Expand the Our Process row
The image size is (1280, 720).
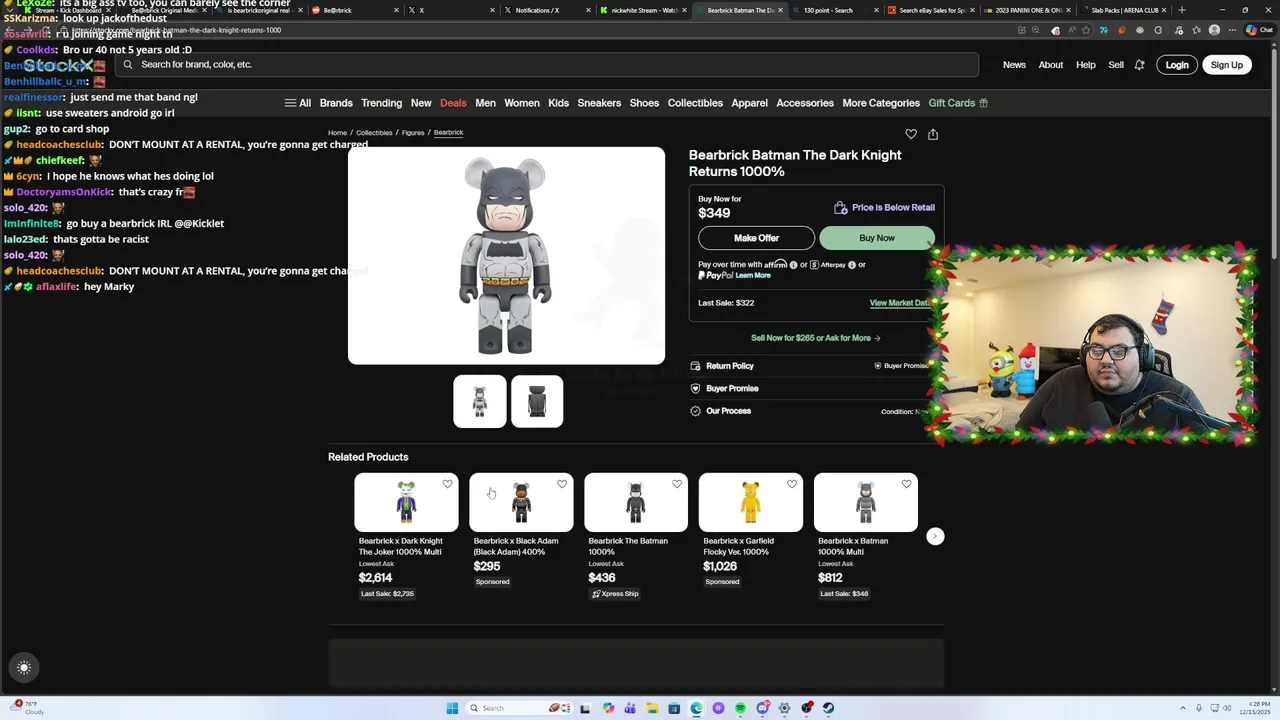point(816,411)
